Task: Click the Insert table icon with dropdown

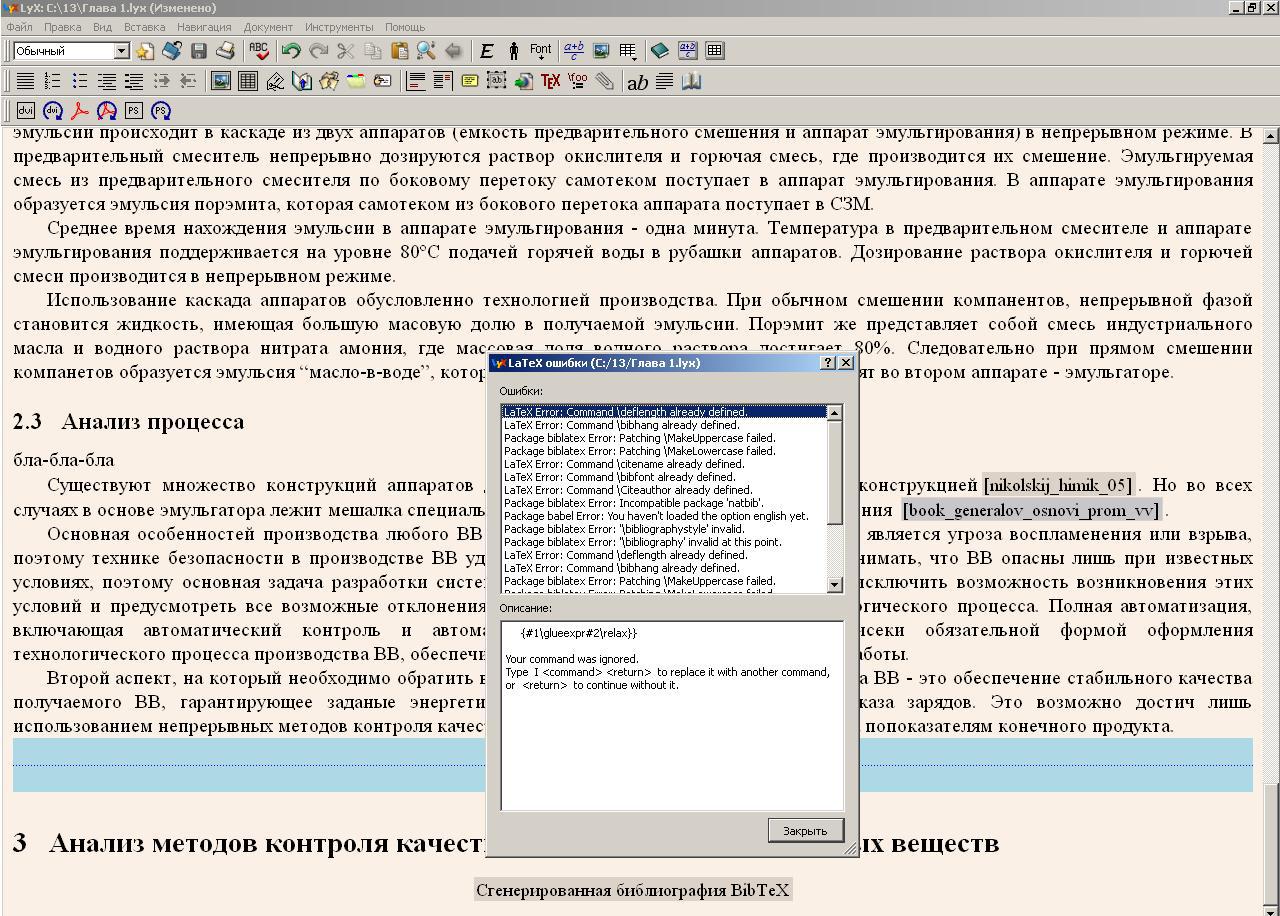Action: 629,51
